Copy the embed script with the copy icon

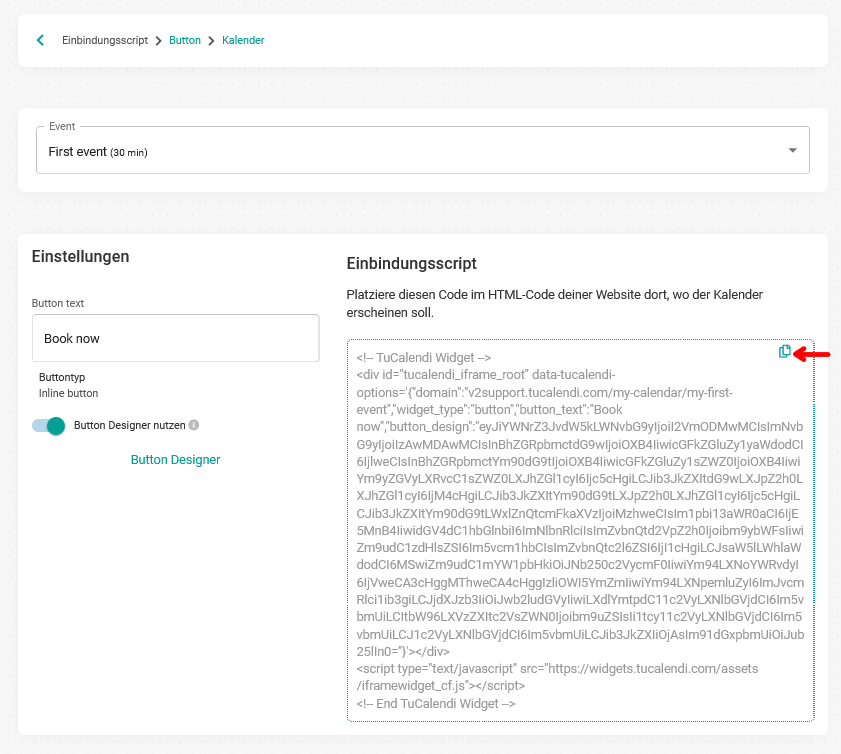784,352
